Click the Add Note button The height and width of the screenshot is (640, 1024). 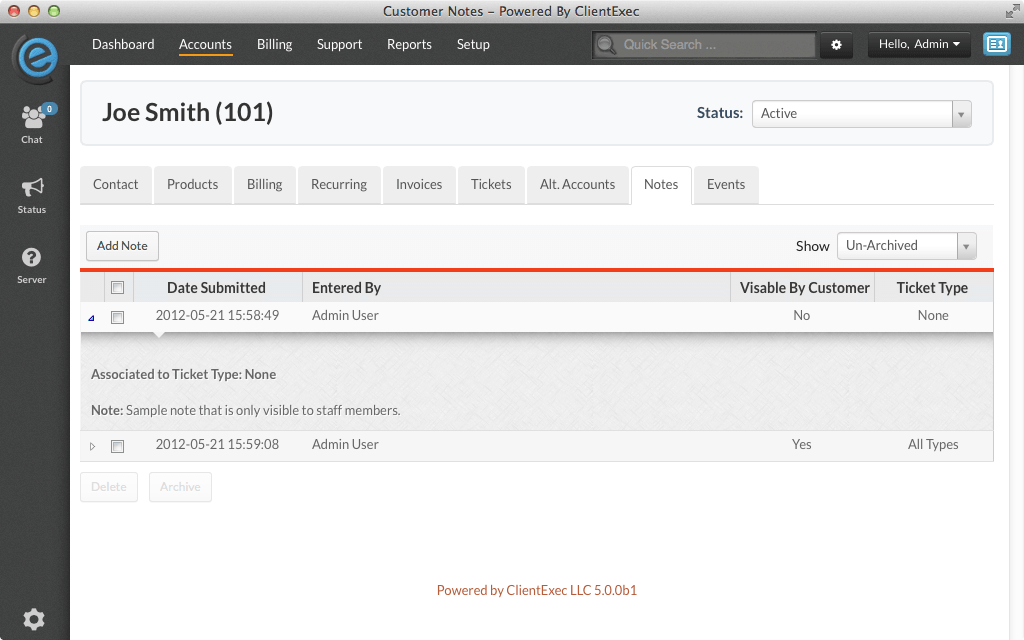point(122,246)
